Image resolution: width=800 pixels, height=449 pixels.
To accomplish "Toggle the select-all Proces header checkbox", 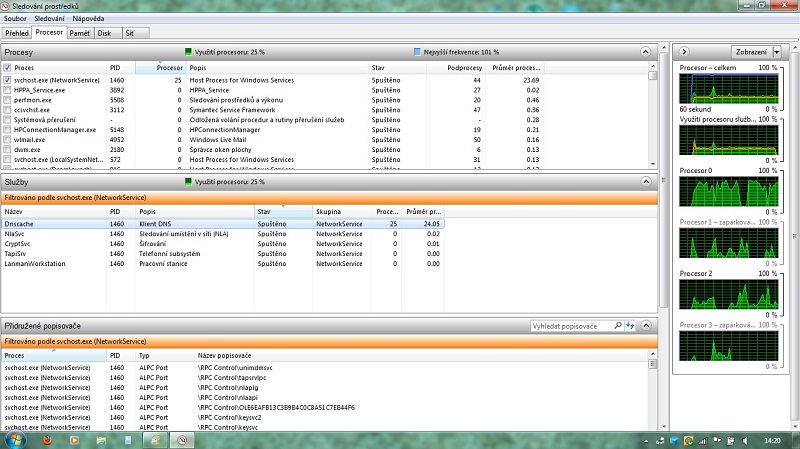I will tap(8, 67).
